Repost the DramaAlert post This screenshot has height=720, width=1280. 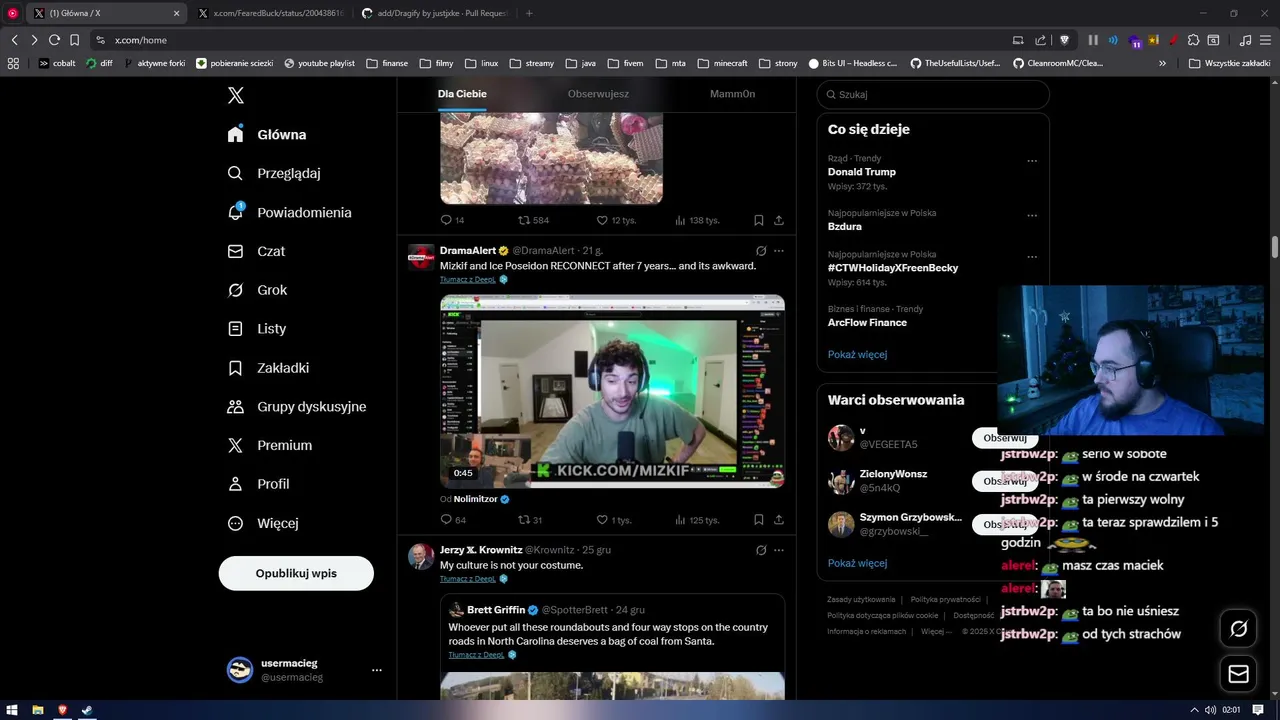click(530, 520)
